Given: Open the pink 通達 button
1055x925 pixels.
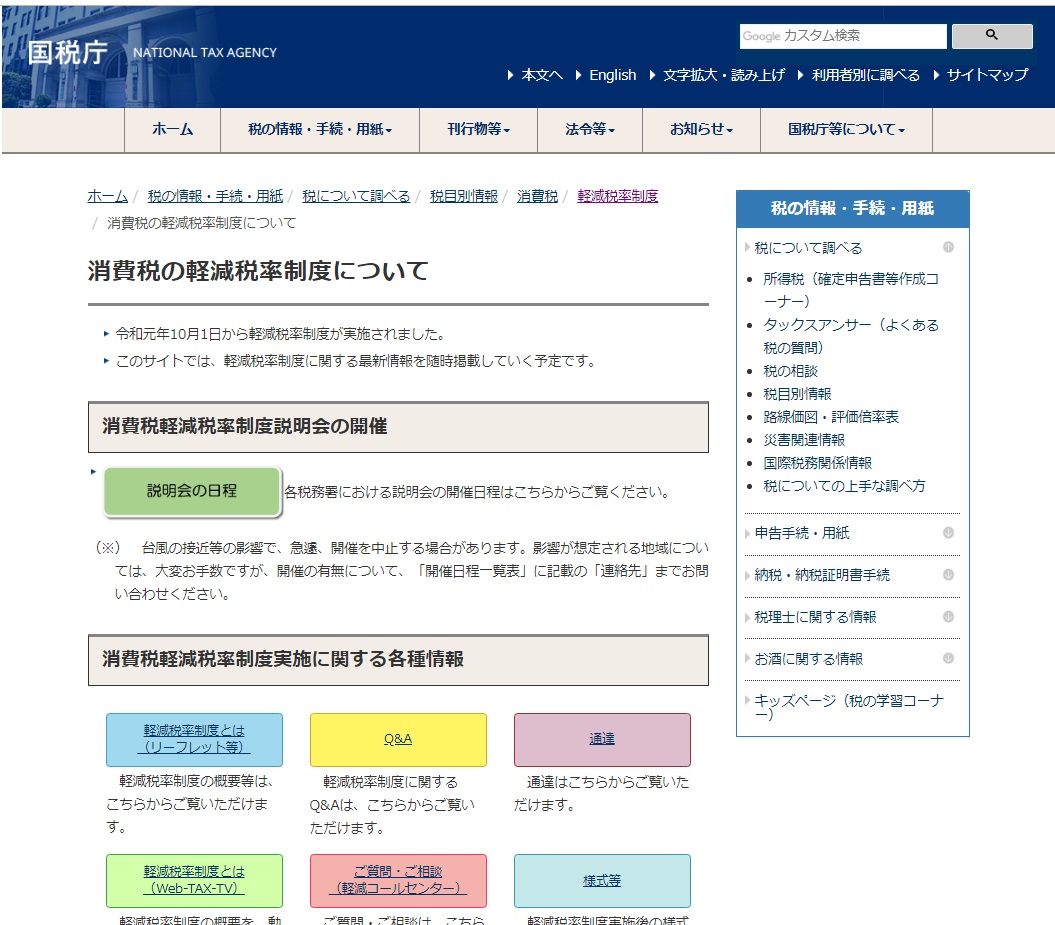Looking at the screenshot, I should click(x=602, y=739).
